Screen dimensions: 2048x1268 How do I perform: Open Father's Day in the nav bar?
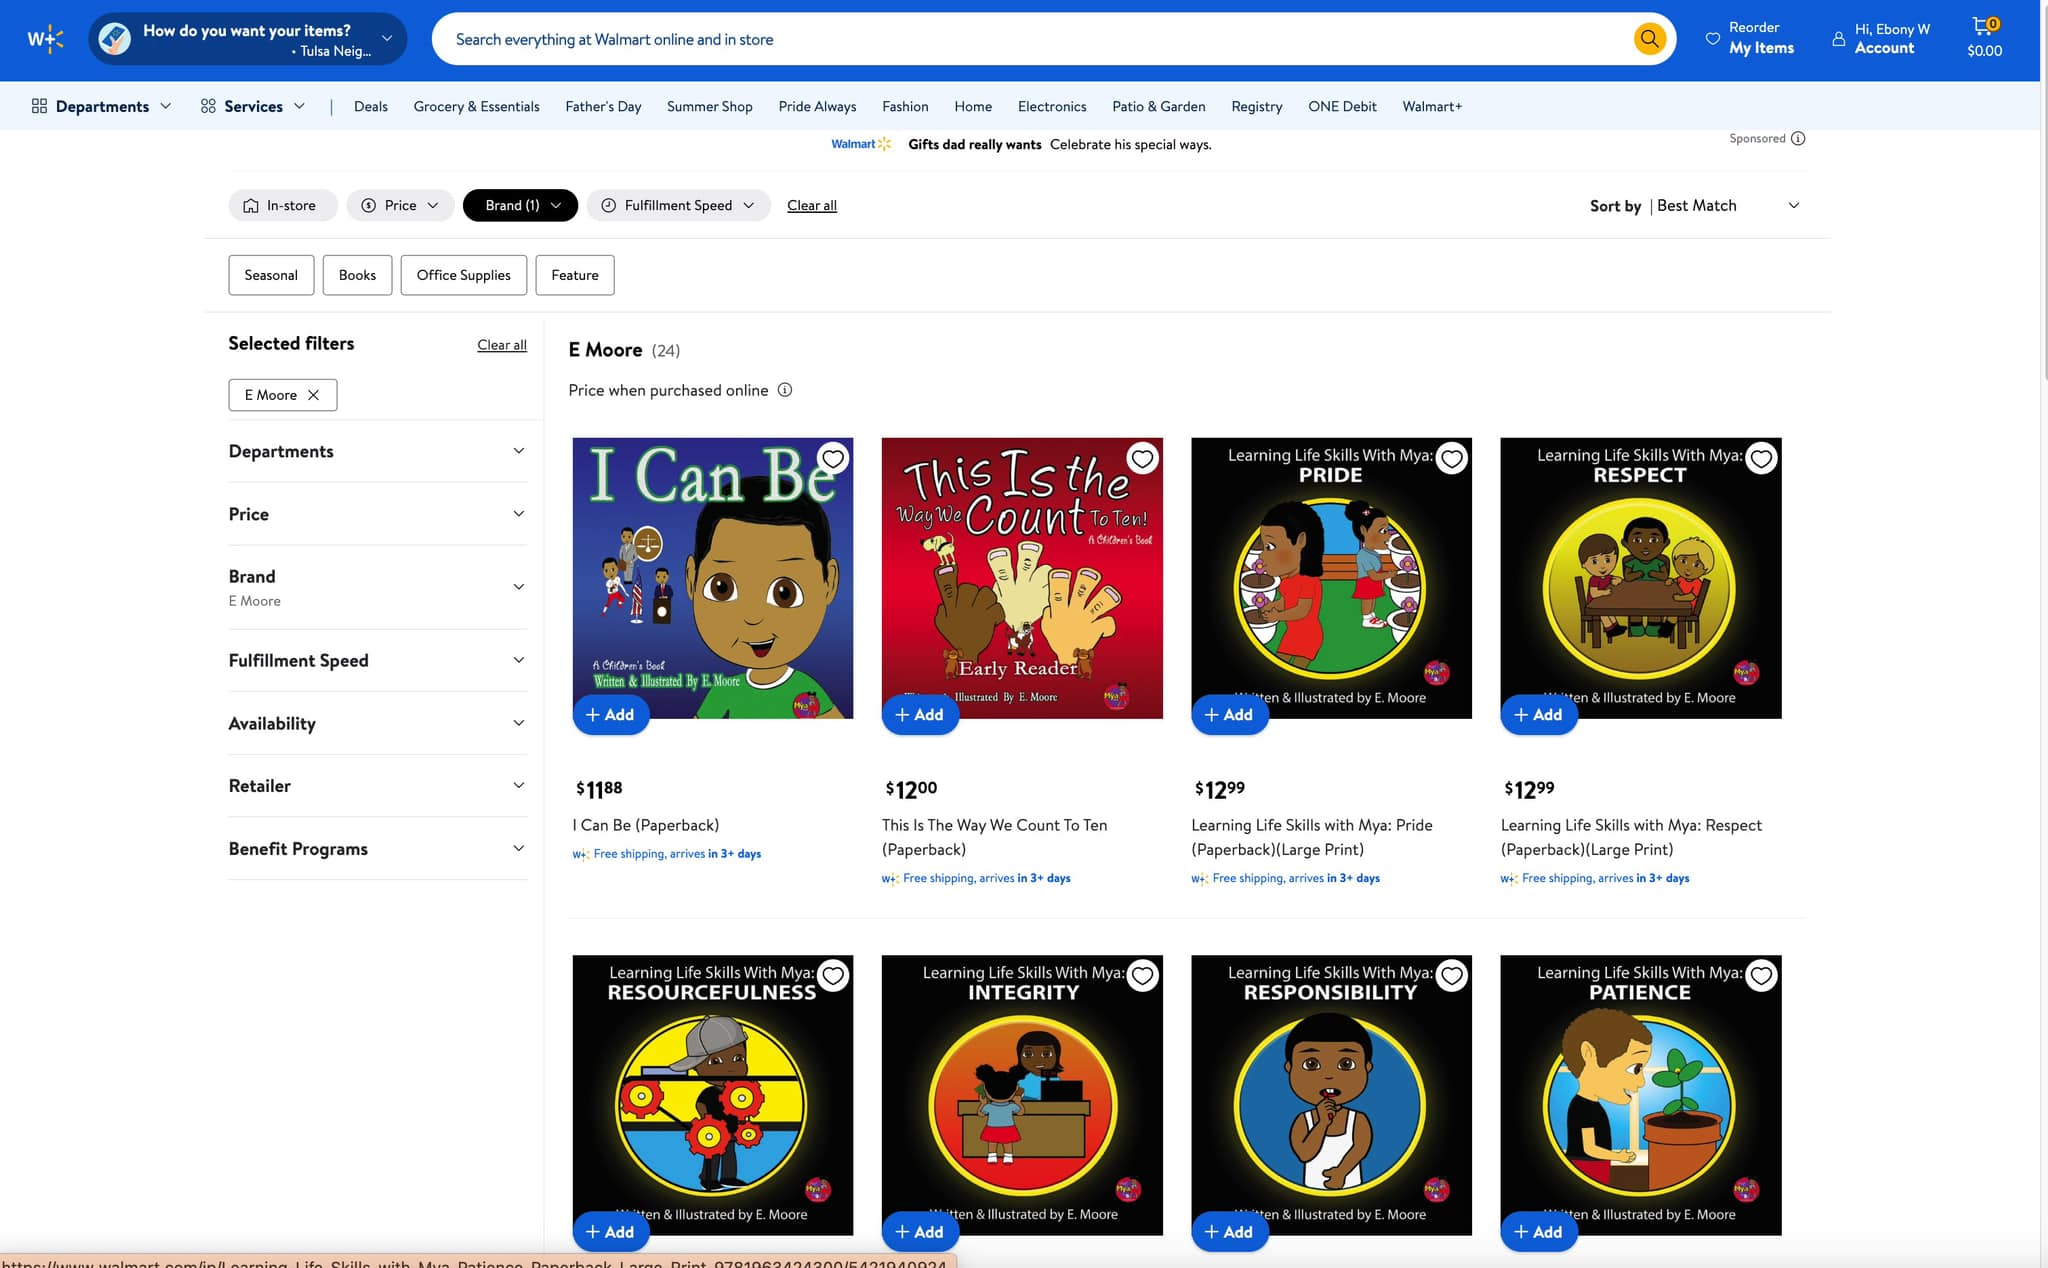pyautogui.click(x=603, y=106)
